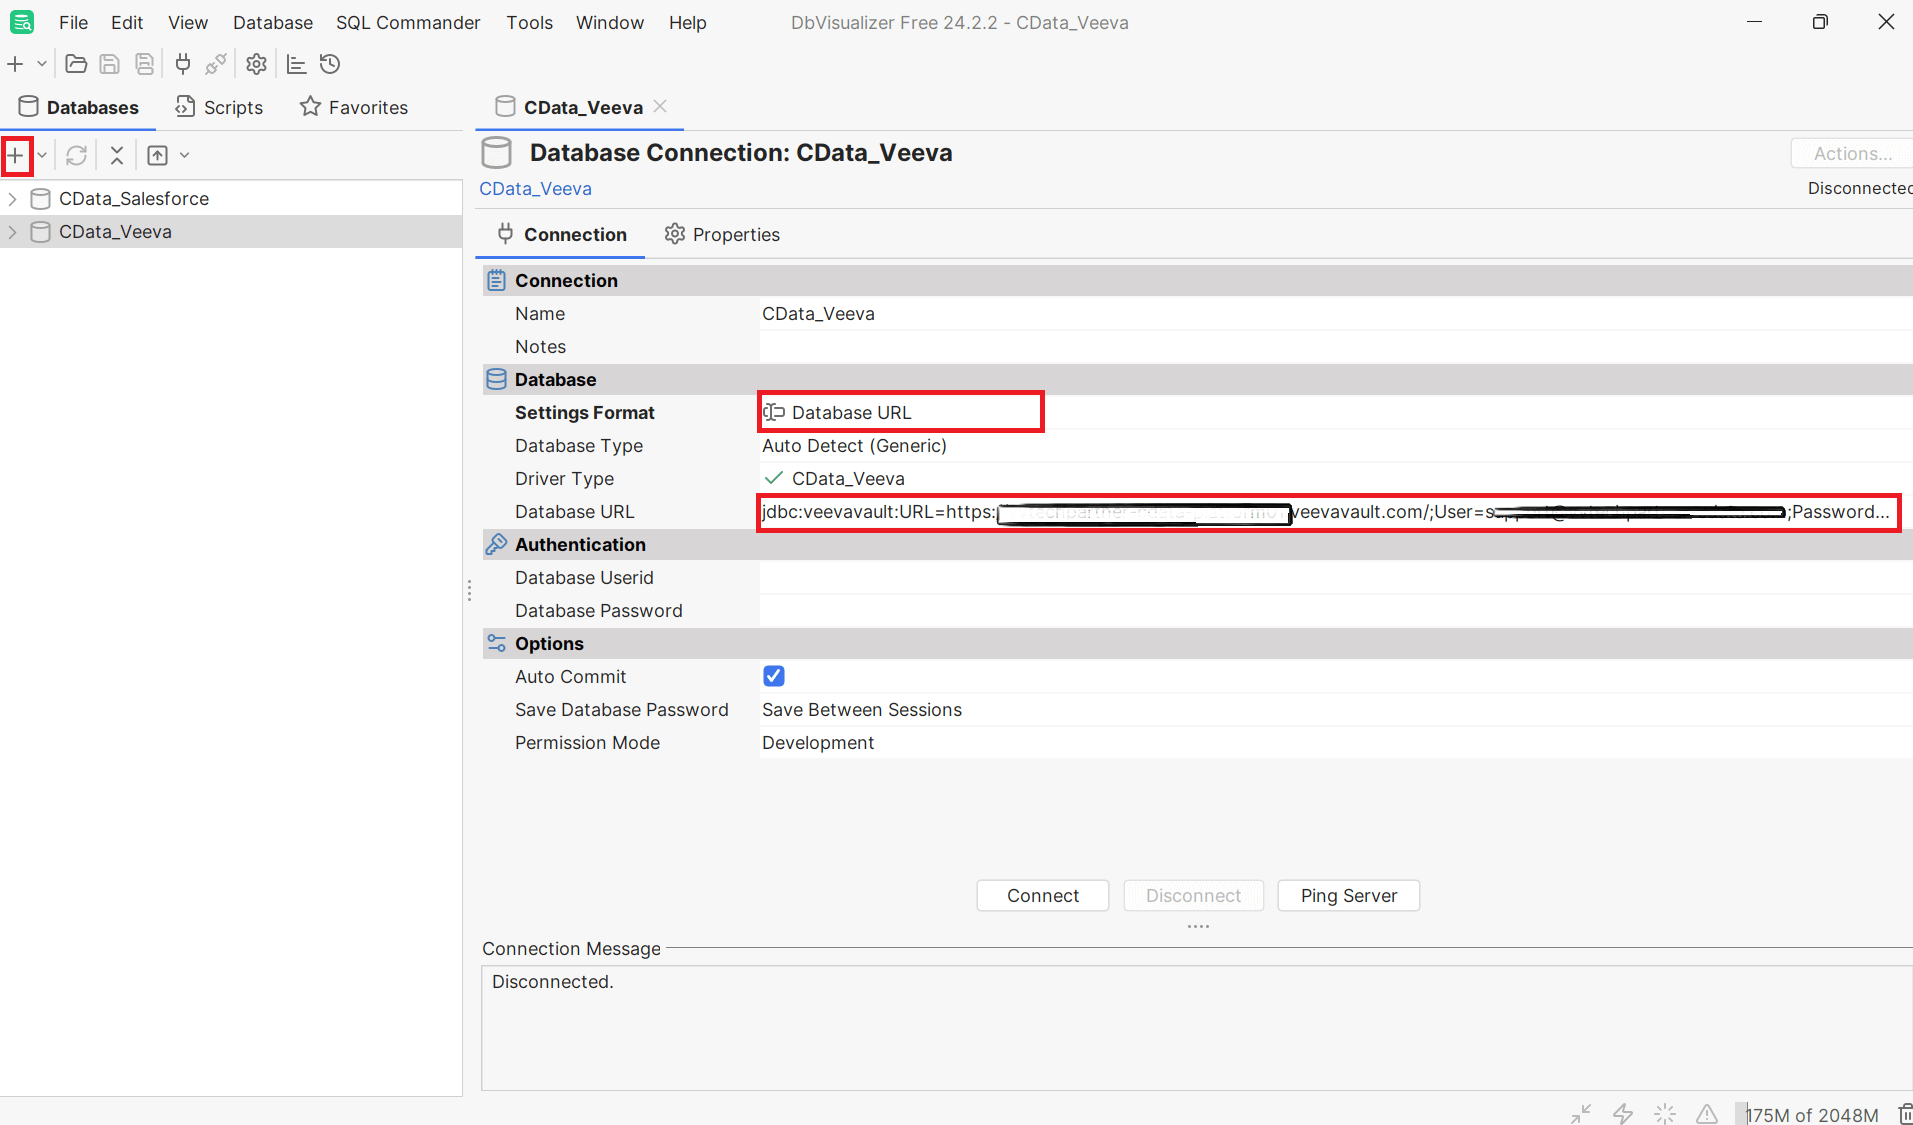
Task: Uncheck the Auto Commit checkbox
Action: tap(773, 676)
